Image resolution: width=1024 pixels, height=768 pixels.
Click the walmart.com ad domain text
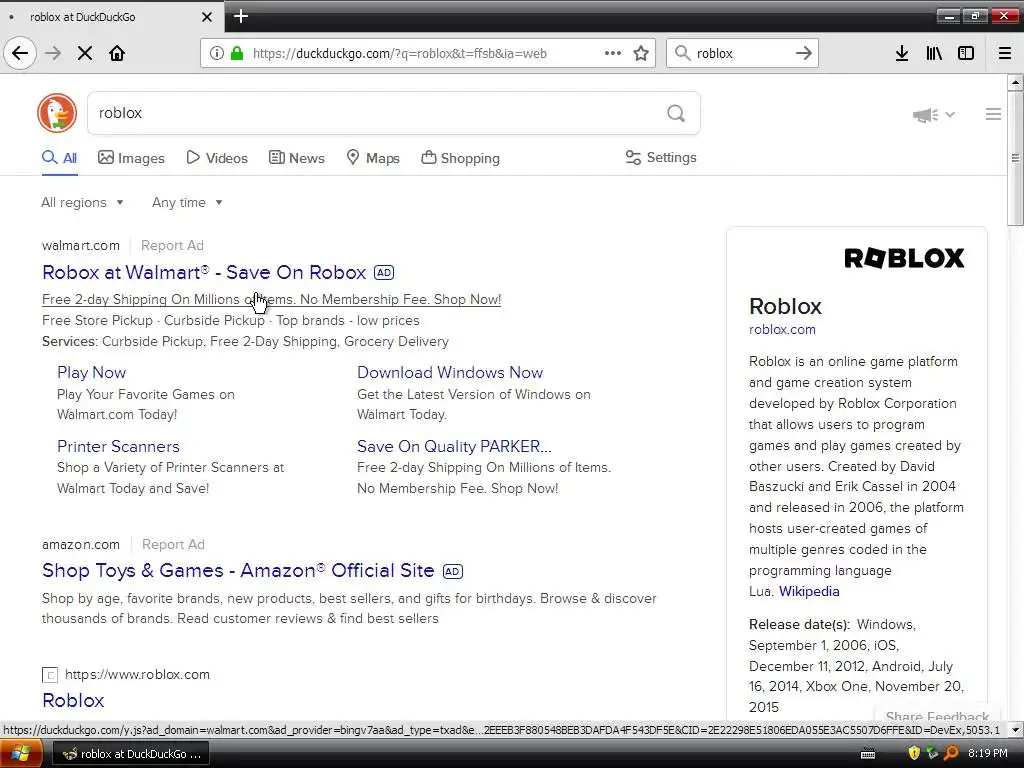(81, 246)
